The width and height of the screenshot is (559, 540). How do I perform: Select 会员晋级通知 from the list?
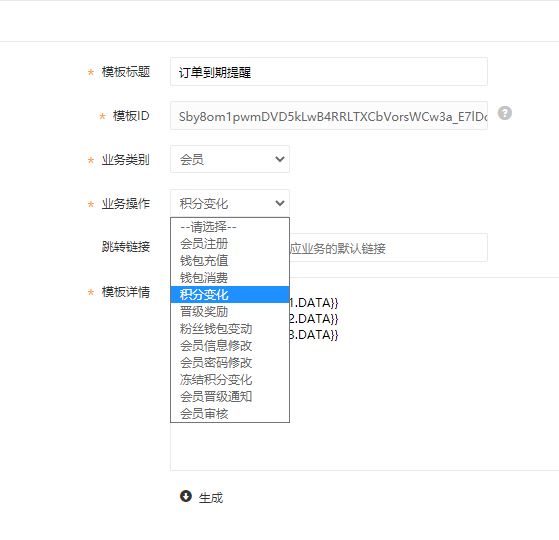[230, 397]
